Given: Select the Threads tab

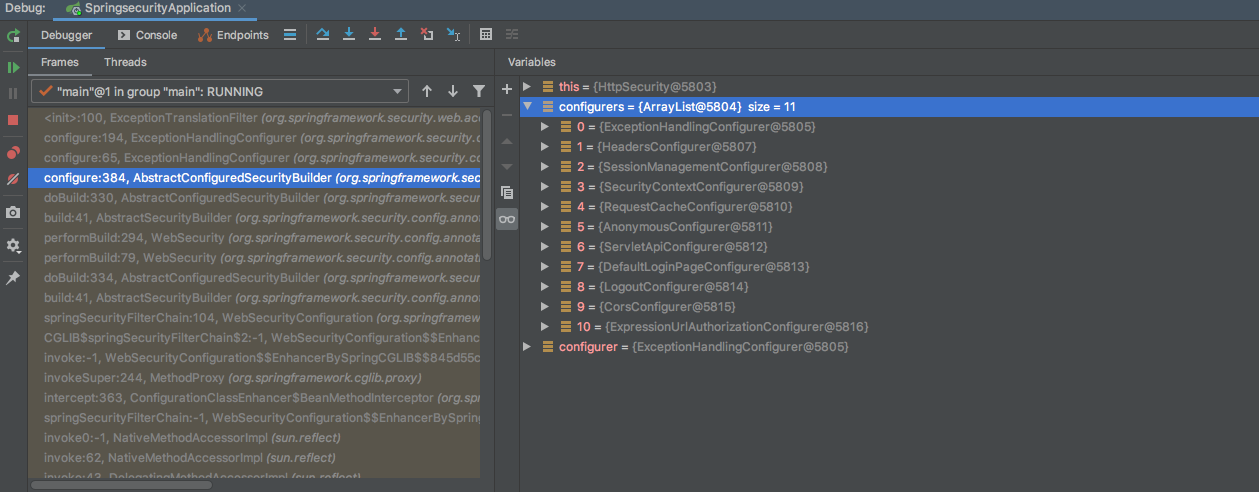Looking at the screenshot, I should point(125,62).
